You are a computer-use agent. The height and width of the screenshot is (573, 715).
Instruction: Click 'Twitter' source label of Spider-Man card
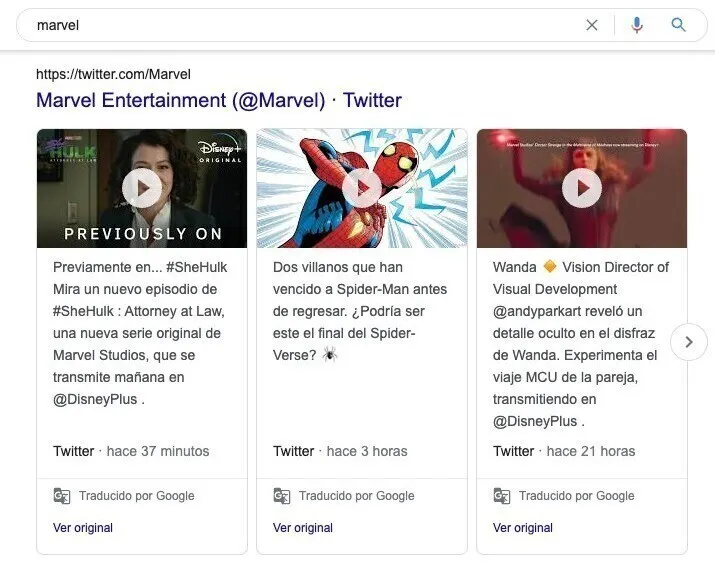tap(293, 451)
